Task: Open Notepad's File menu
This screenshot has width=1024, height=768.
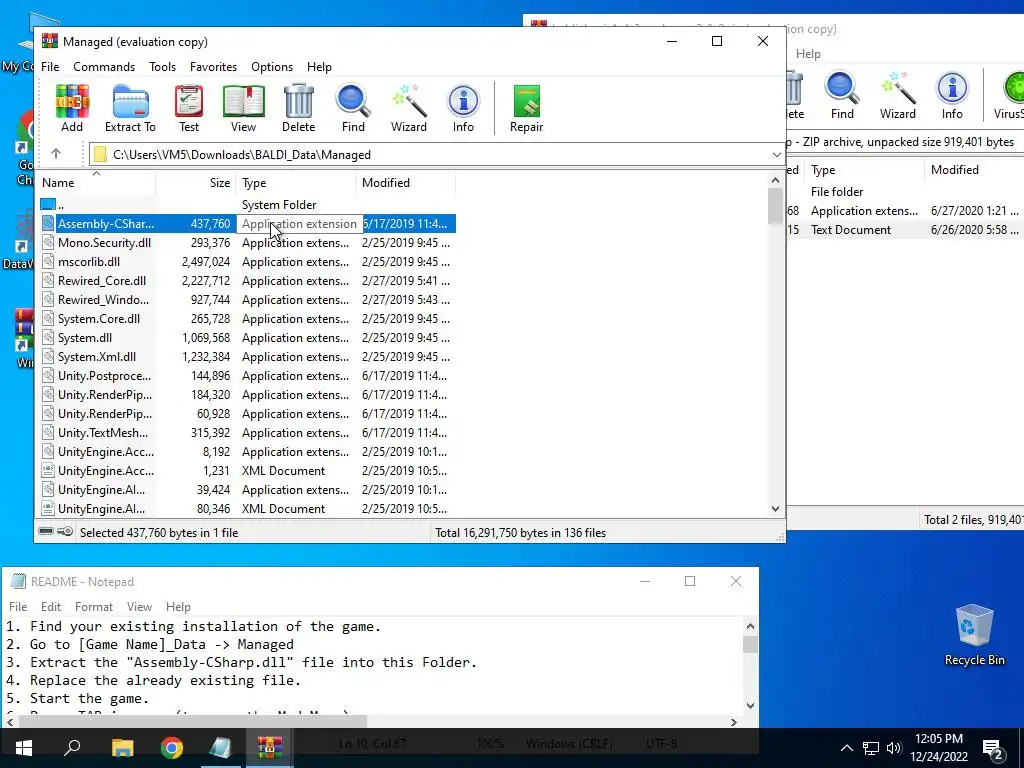Action: [x=18, y=607]
